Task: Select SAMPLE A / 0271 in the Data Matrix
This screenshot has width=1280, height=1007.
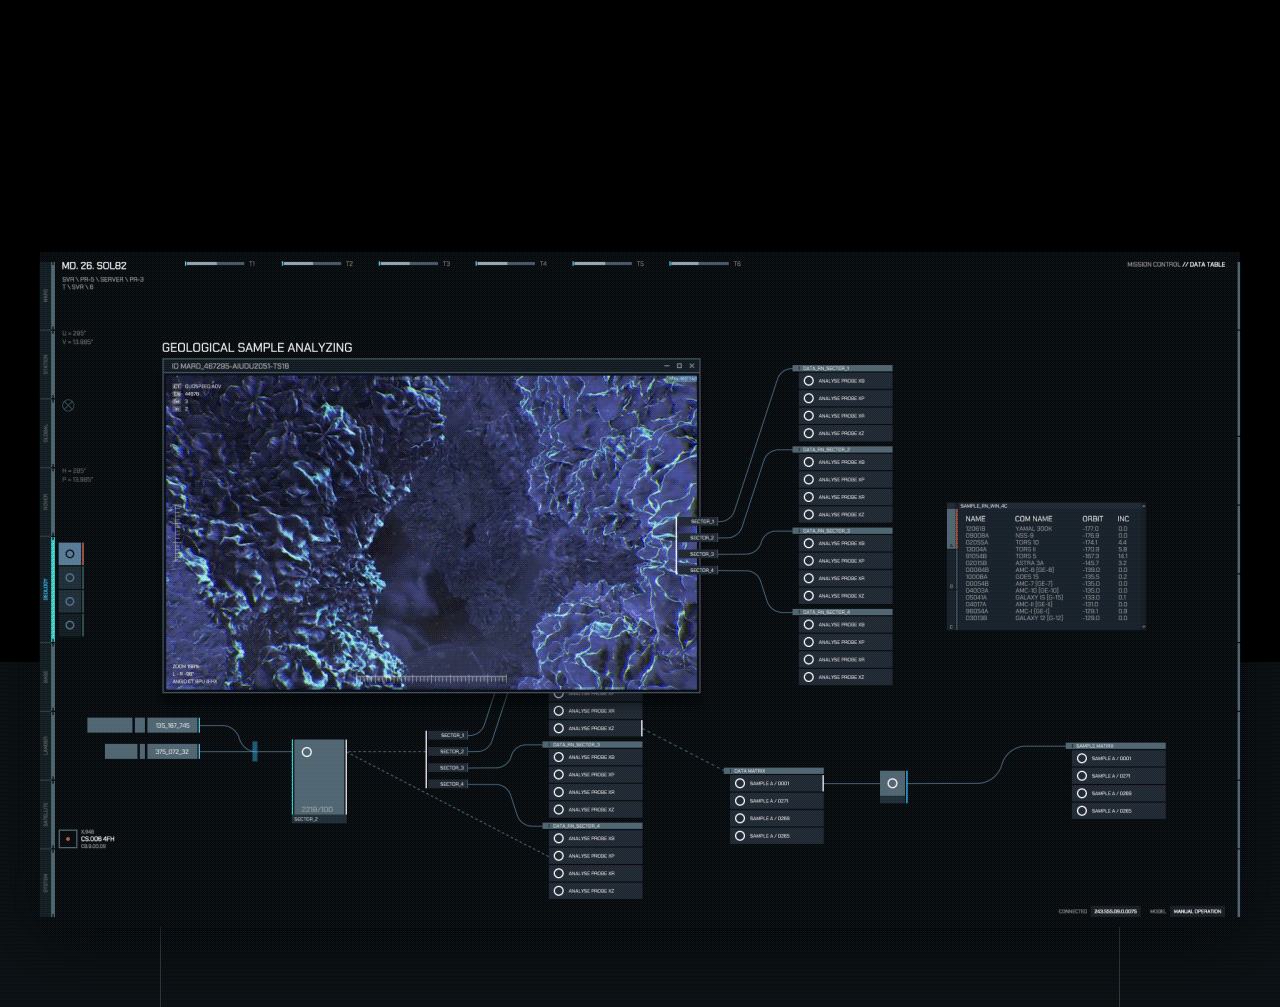Action: (777, 801)
